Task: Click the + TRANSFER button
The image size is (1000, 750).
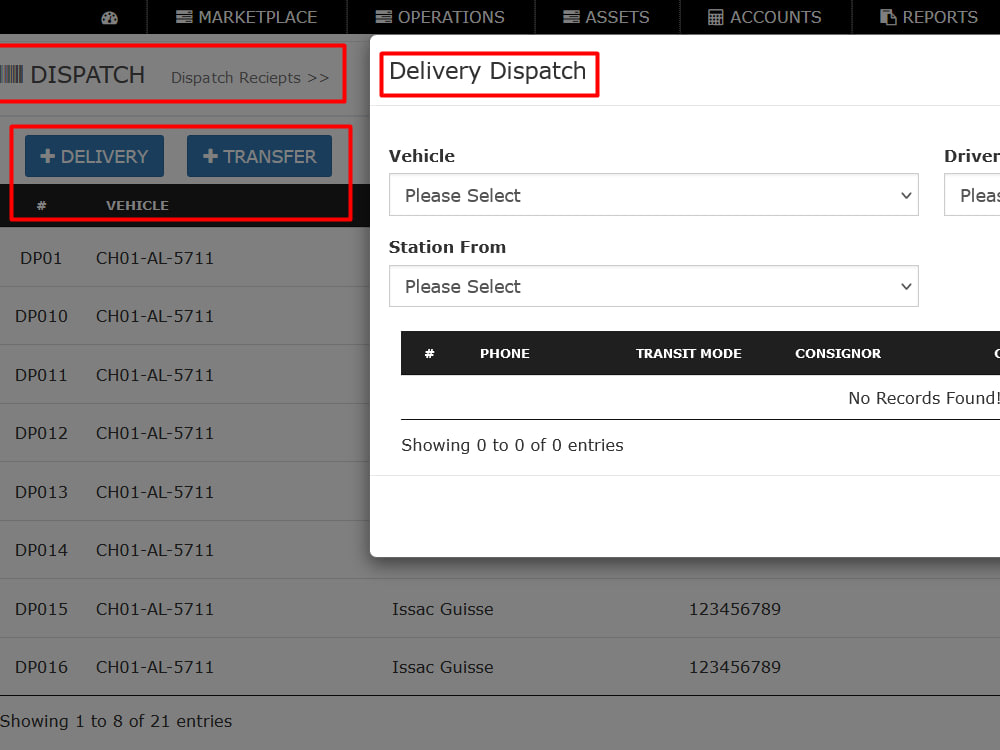Action: point(260,156)
